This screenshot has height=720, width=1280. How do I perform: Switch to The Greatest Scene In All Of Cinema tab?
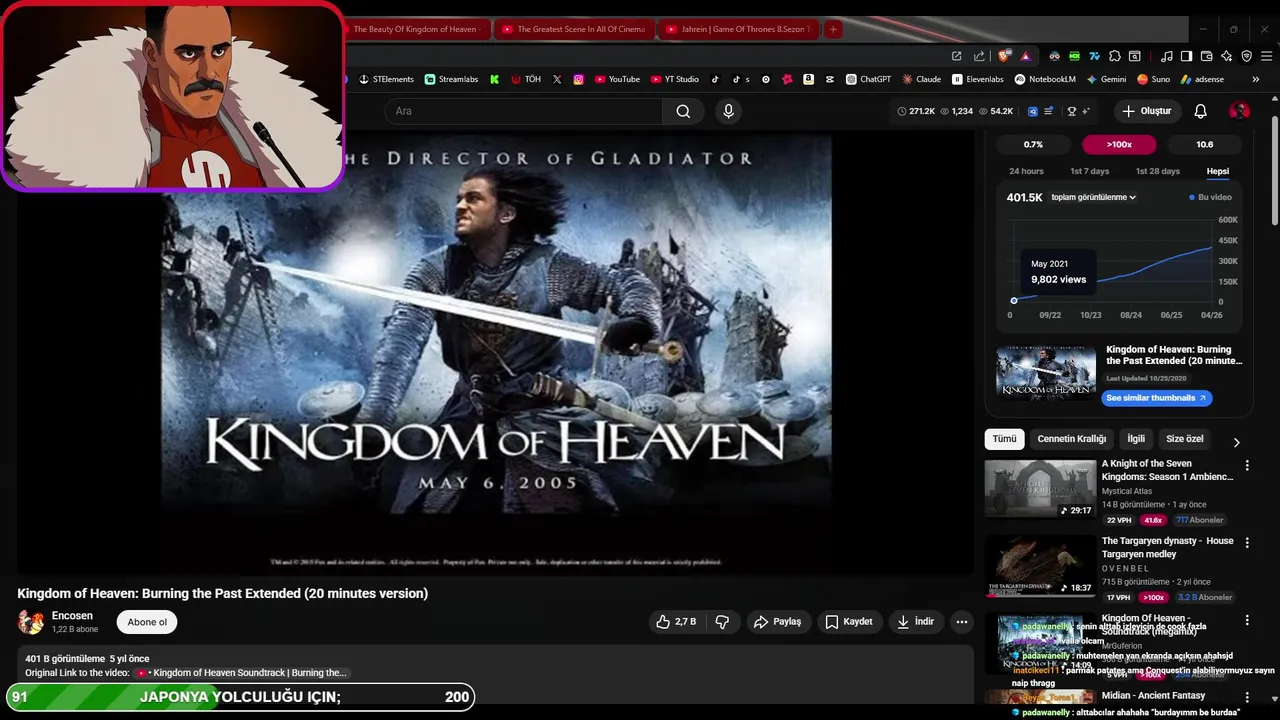point(573,29)
